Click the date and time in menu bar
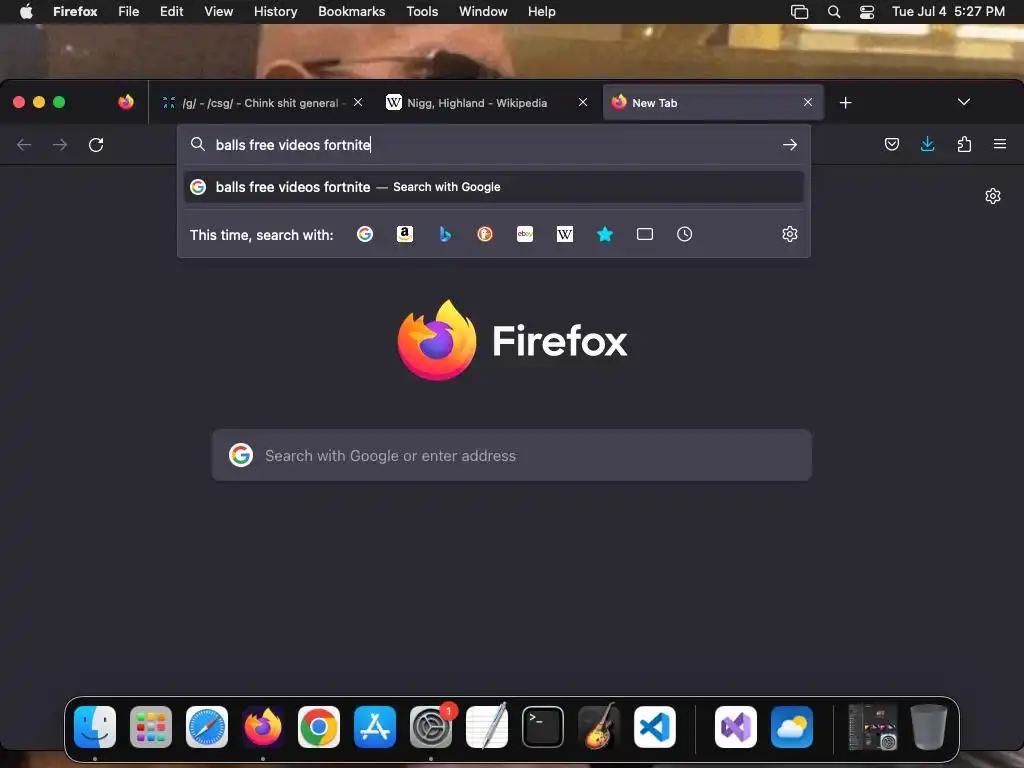Screen dimensions: 1024x768 coord(948,12)
